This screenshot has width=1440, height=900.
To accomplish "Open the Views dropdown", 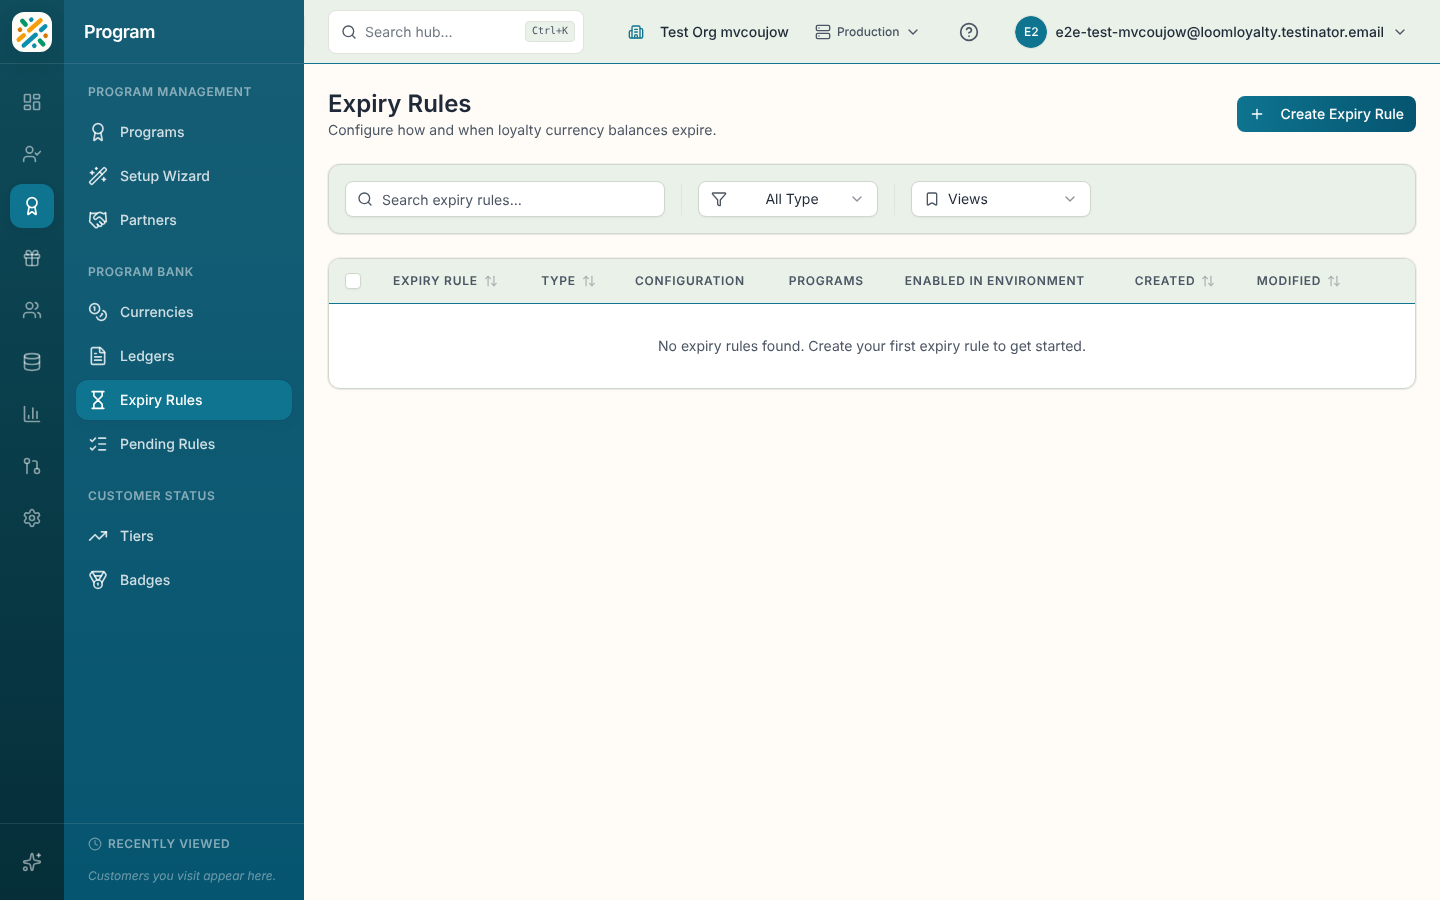I will [x=1001, y=199].
